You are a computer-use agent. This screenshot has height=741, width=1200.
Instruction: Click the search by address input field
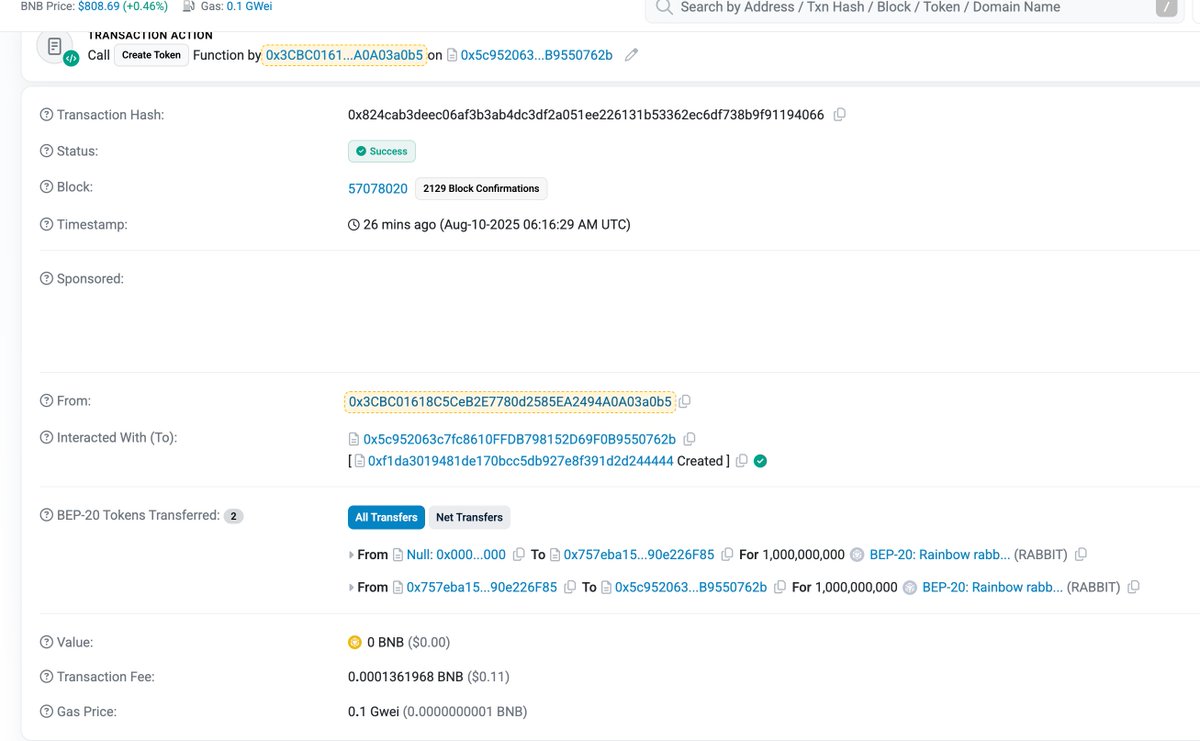(900, 8)
